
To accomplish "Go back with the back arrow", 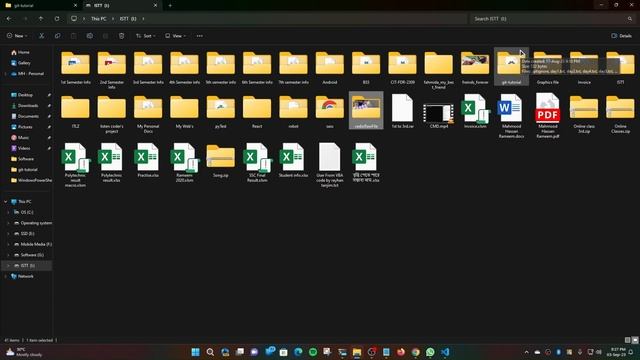I will coord(9,19).
